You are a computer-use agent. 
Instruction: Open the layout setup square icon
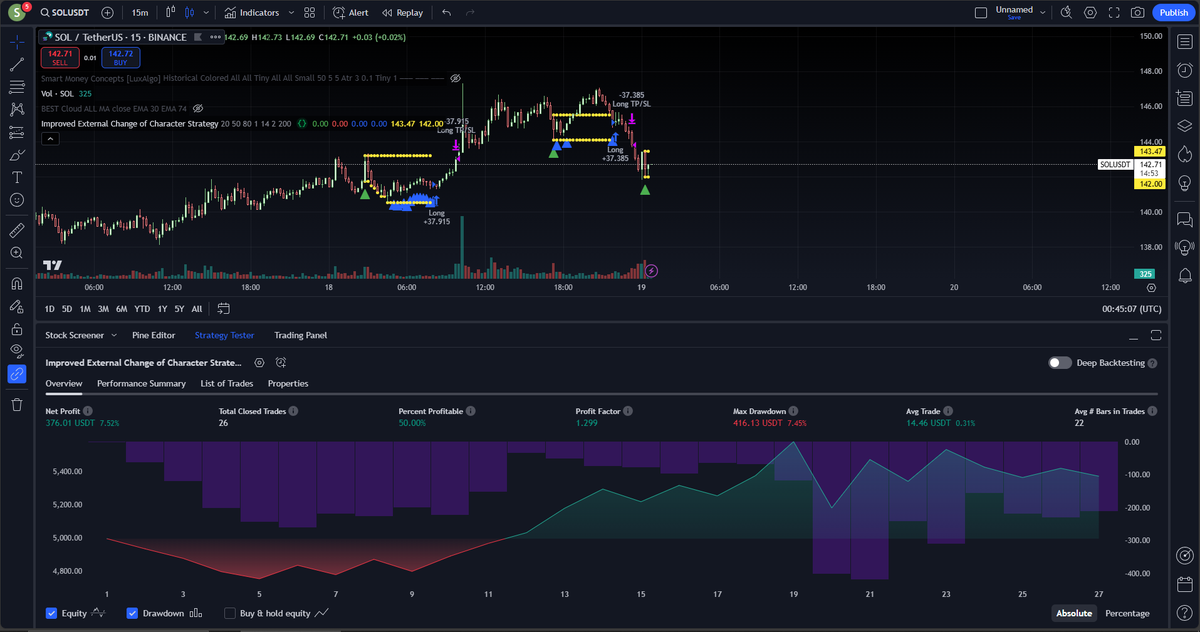(980, 13)
